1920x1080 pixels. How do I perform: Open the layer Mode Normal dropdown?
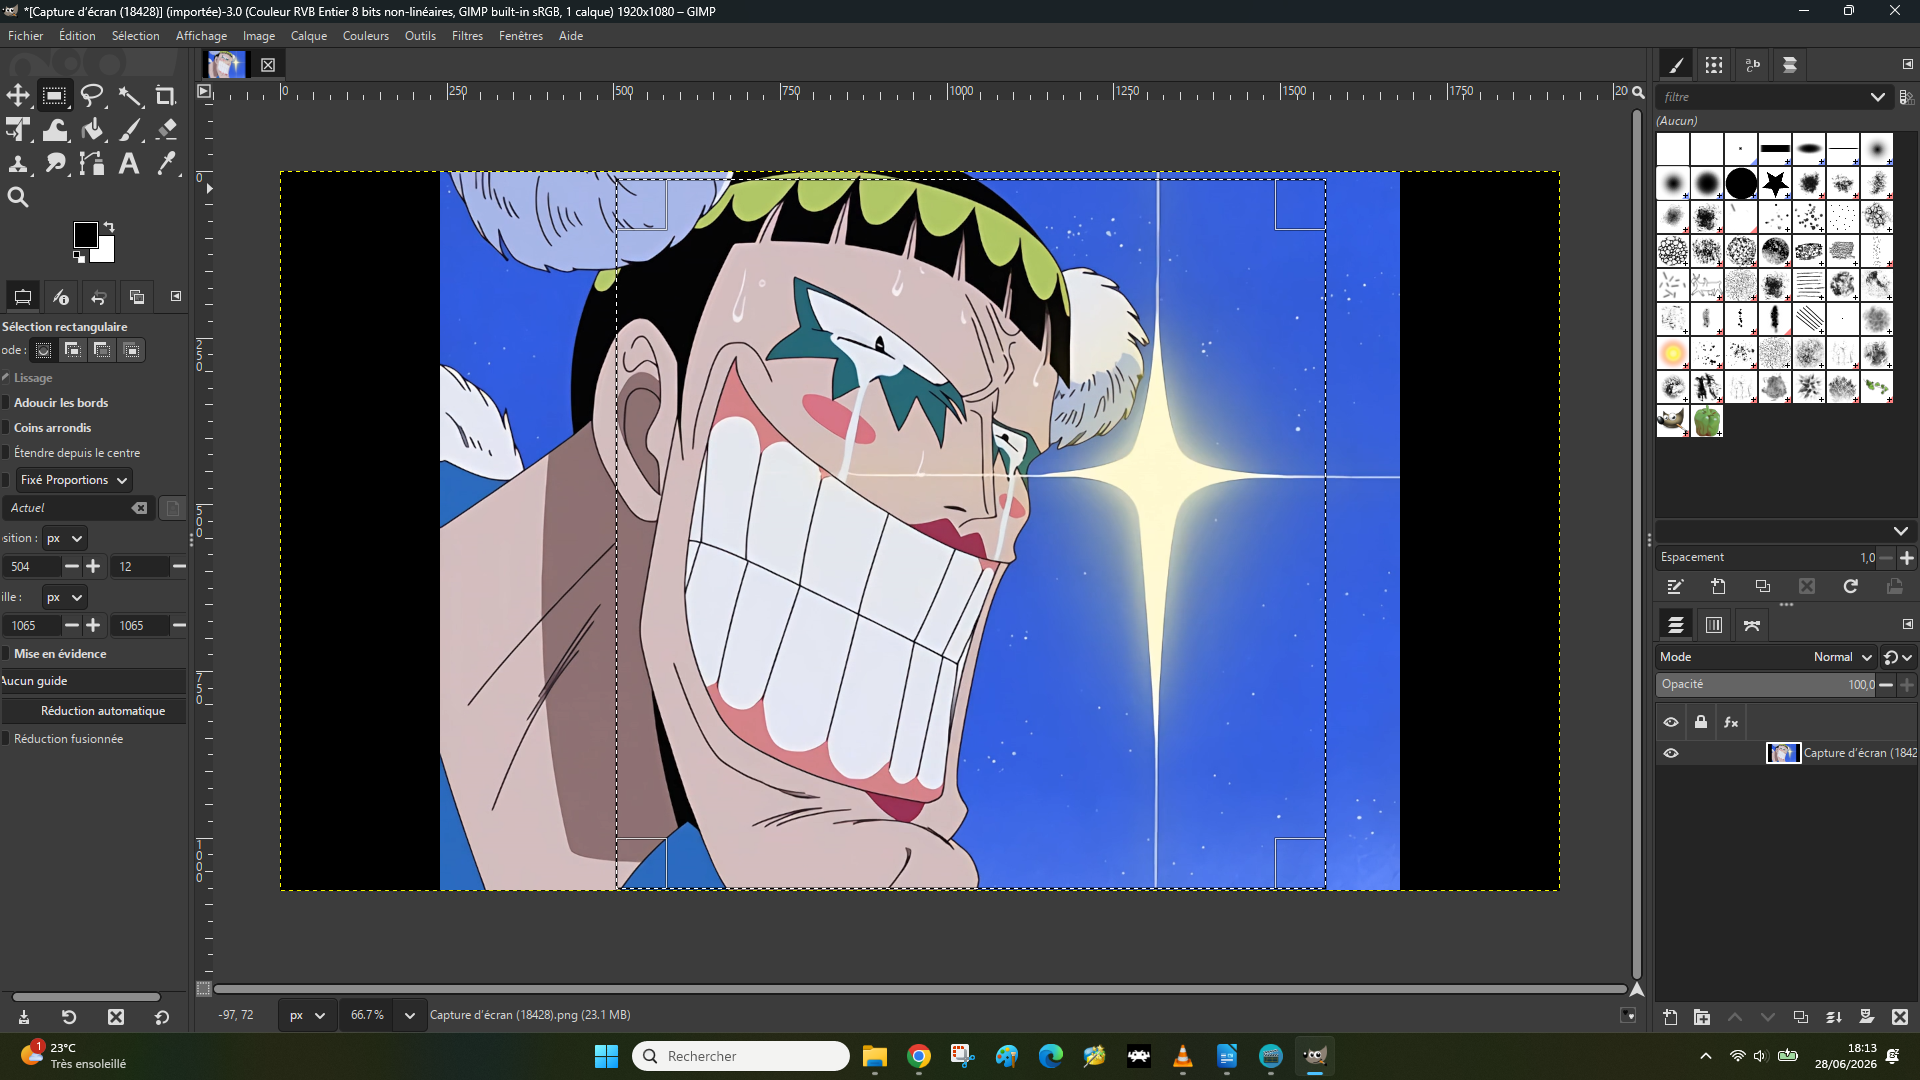click(1843, 657)
